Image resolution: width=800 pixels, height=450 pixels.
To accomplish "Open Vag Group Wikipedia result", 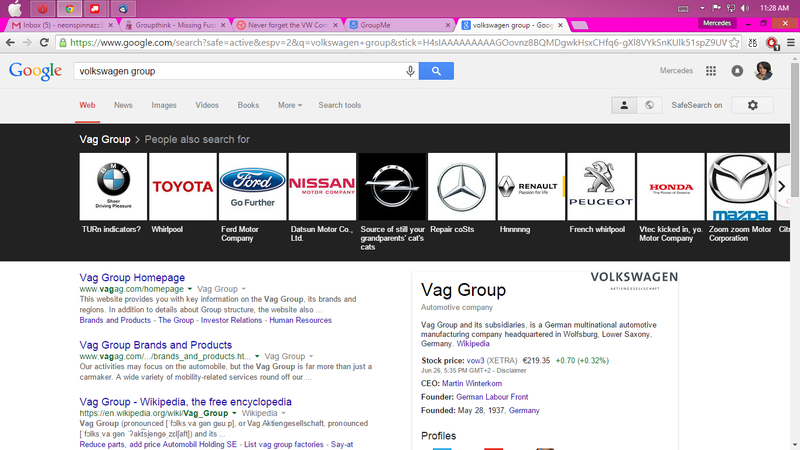I will tap(186, 402).
